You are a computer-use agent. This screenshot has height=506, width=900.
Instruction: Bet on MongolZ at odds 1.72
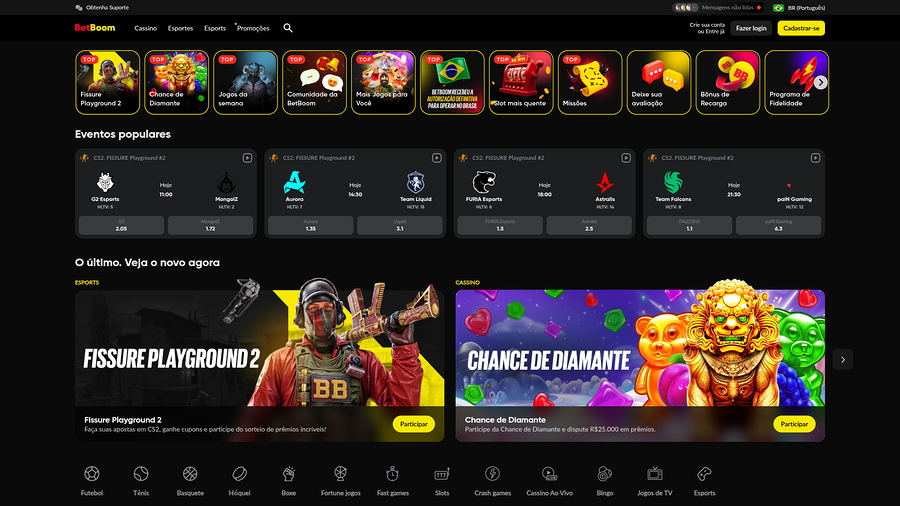(210, 225)
